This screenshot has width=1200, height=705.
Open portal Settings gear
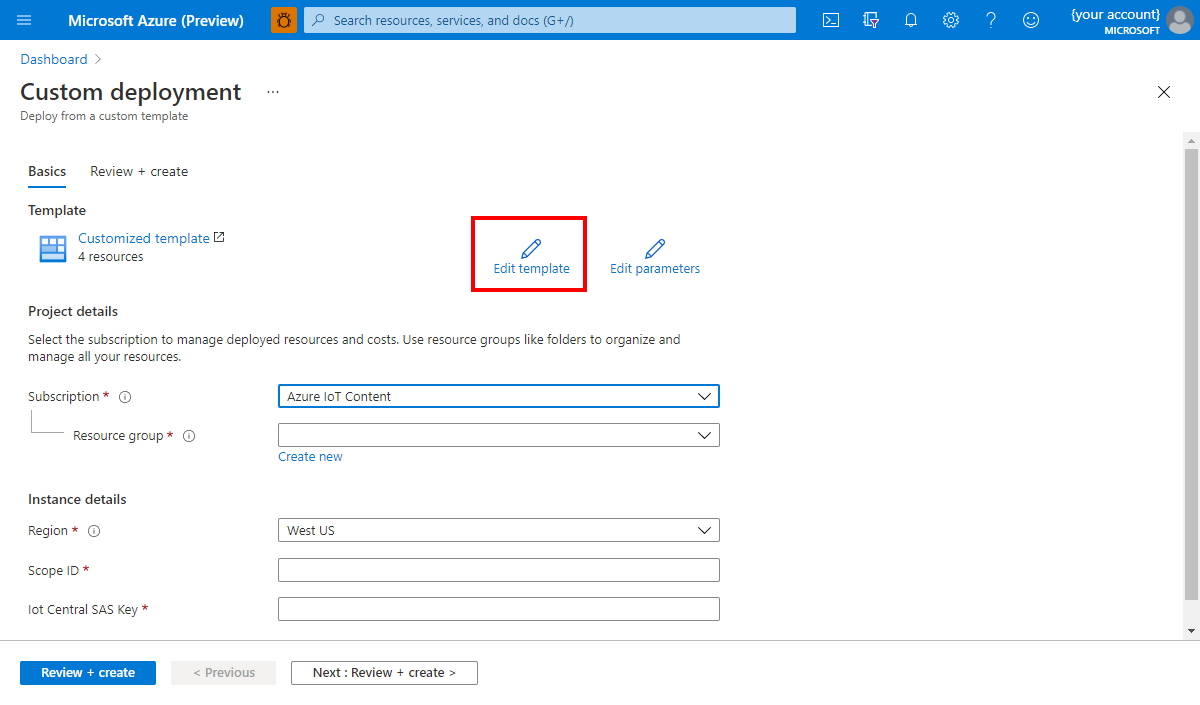(950, 19)
